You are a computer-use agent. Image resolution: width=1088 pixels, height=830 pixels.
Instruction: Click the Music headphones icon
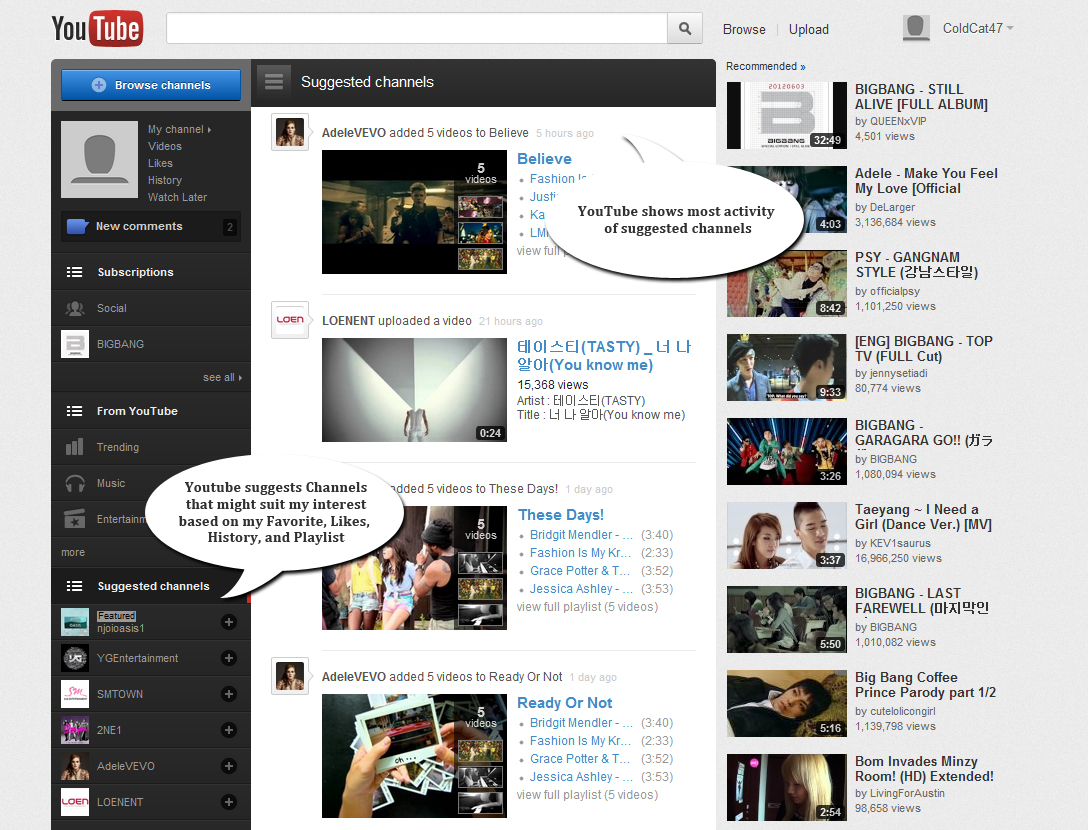[75, 483]
